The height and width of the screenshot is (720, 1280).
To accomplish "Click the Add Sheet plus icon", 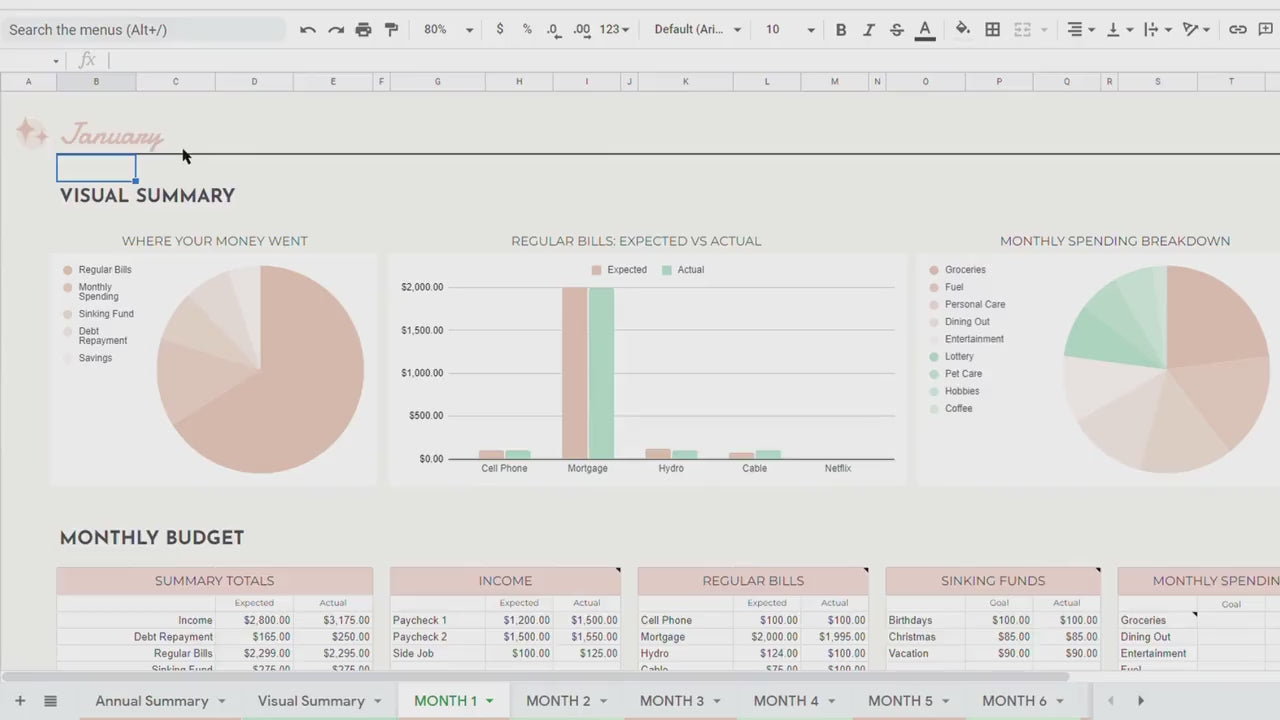I will (20, 701).
